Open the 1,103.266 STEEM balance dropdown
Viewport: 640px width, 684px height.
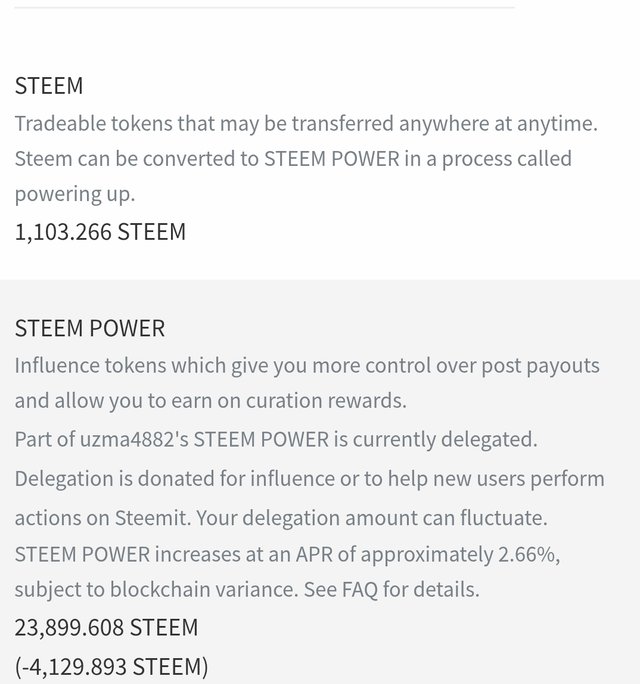(x=100, y=232)
